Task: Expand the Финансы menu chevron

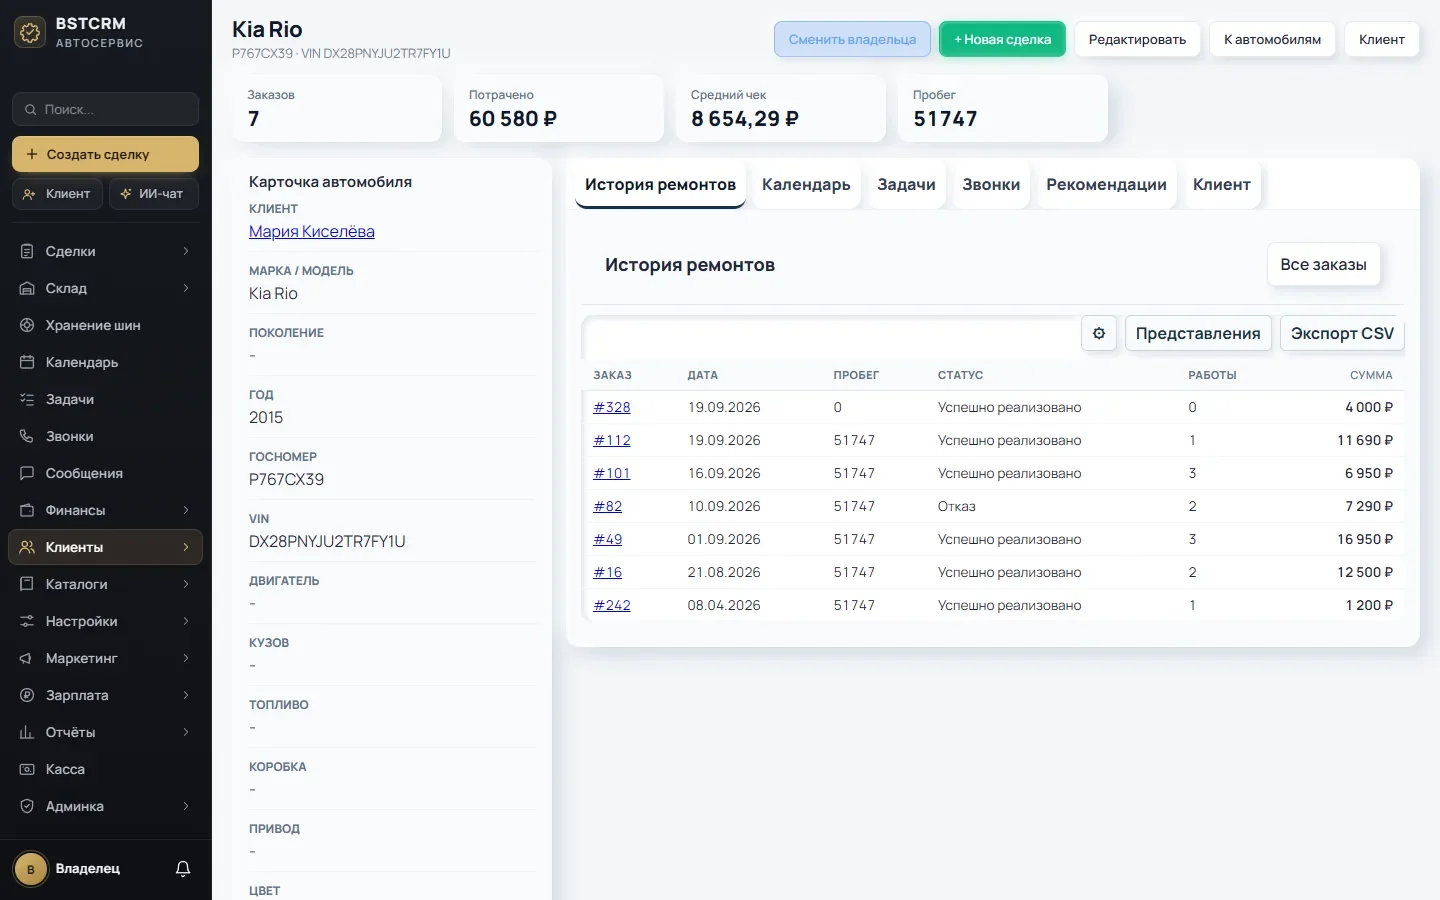Action: (x=186, y=510)
